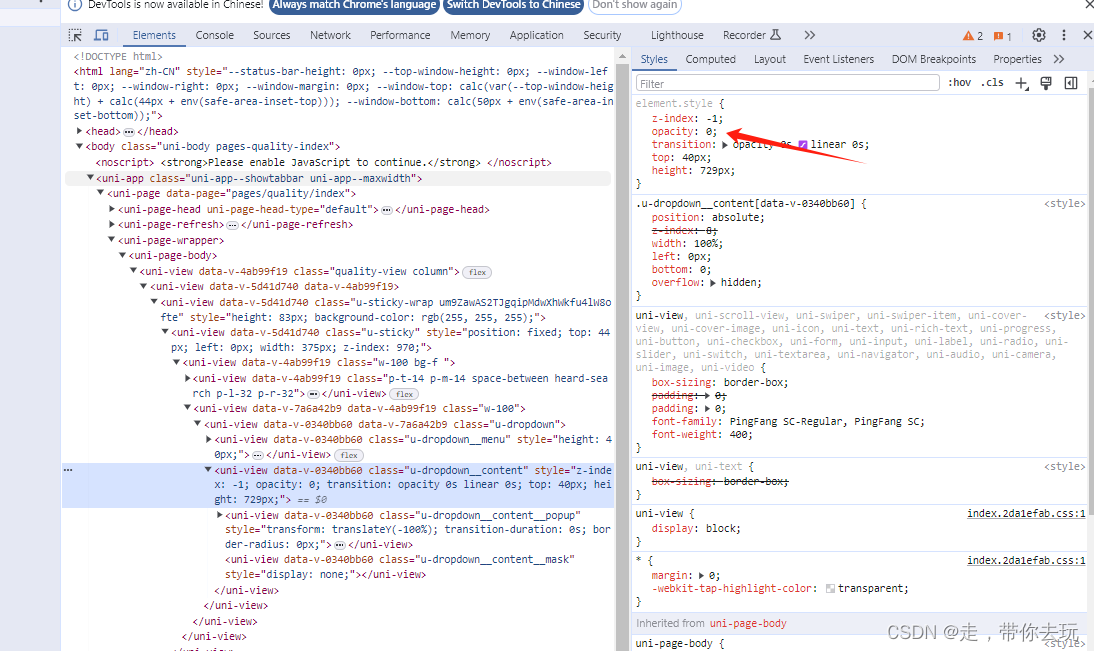This screenshot has width=1094, height=651.
Task: Show more DevTools tabs chevron
Action: [809, 35]
